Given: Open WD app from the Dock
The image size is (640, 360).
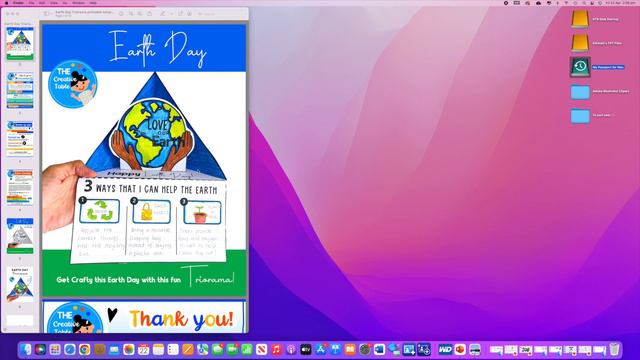Looking at the screenshot, I should coord(445,349).
